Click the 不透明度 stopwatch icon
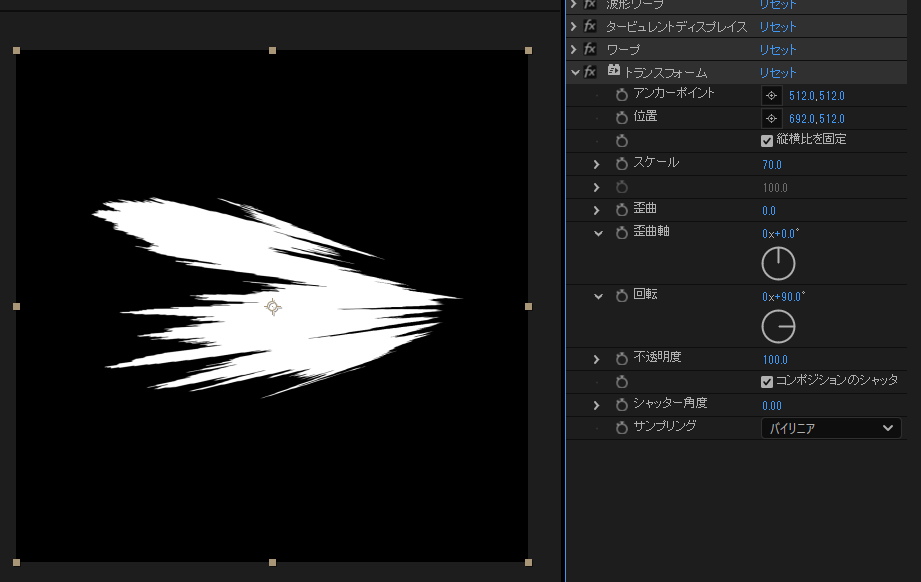The height and width of the screenshot is (582, 921). tap(621, 359)
